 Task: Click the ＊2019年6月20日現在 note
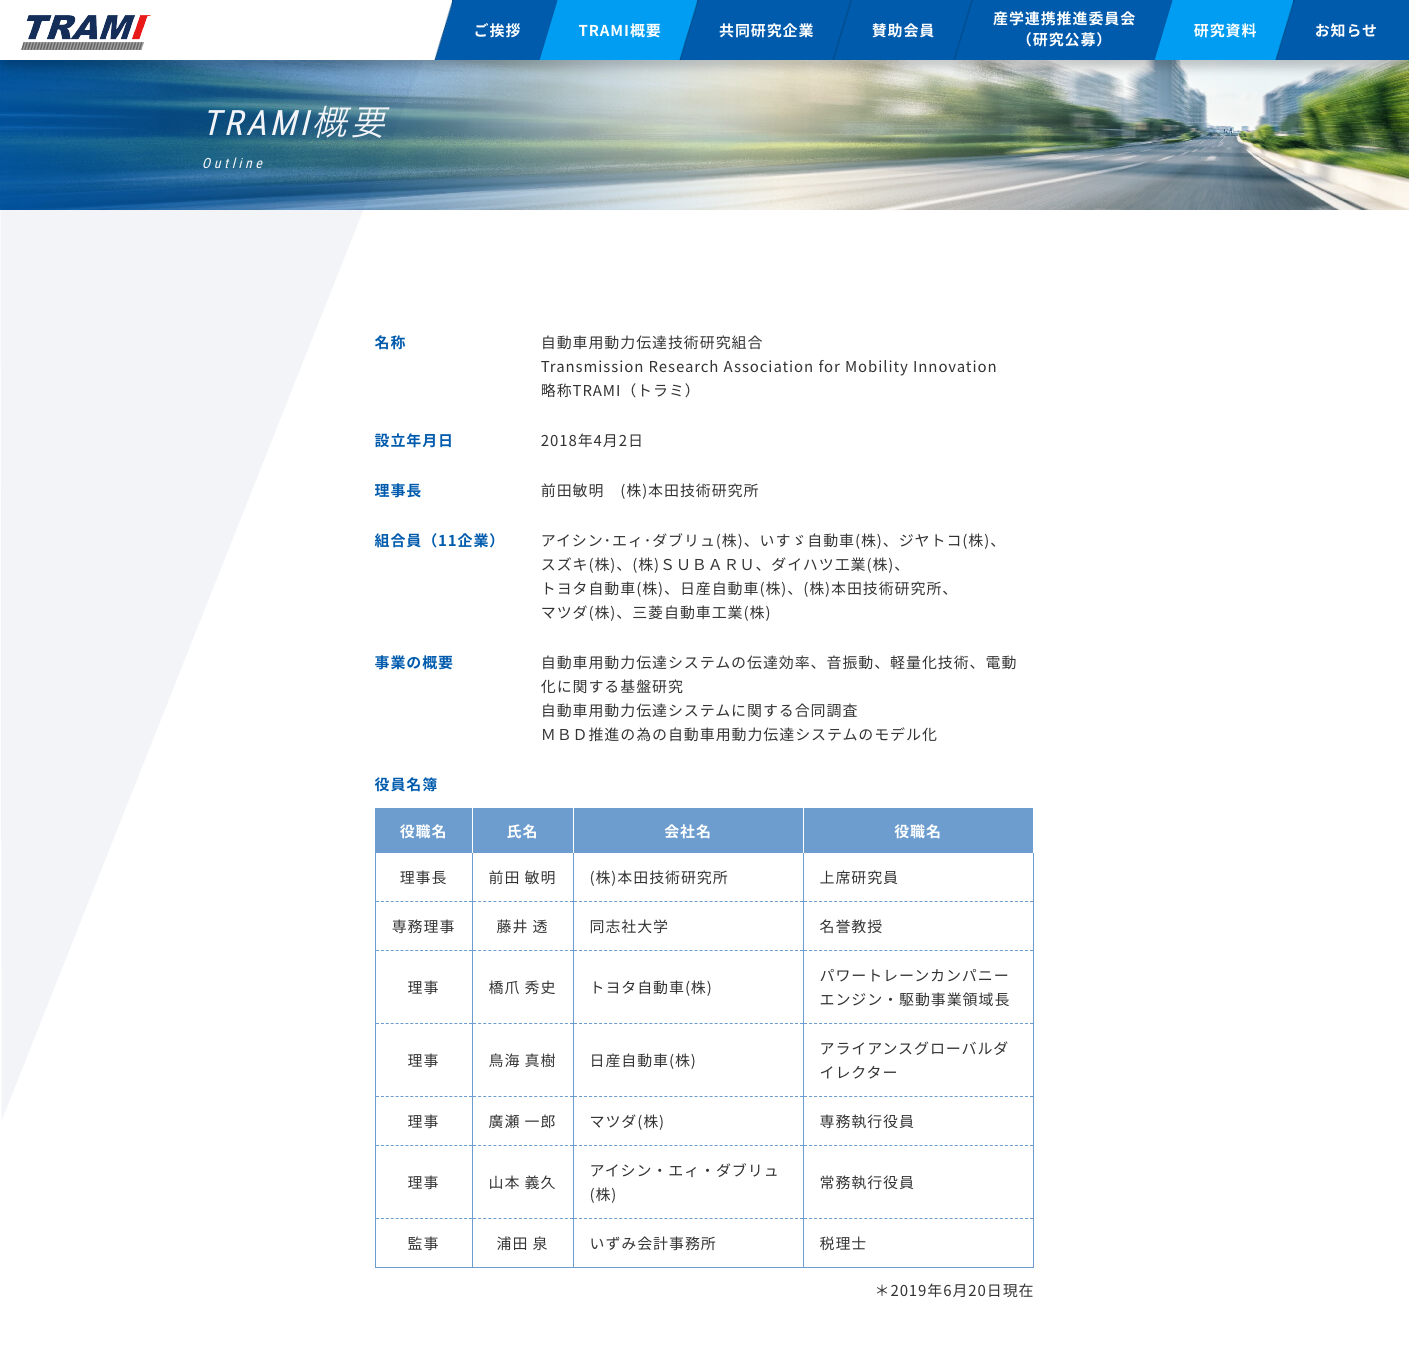(954, 1290)
